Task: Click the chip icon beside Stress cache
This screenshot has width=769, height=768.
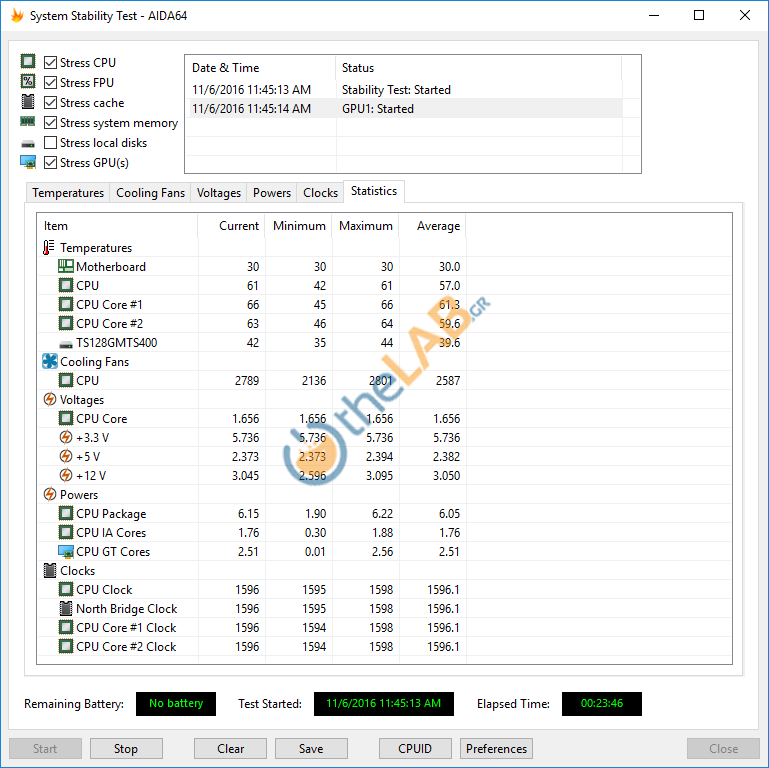Action: tap(28, 102)
